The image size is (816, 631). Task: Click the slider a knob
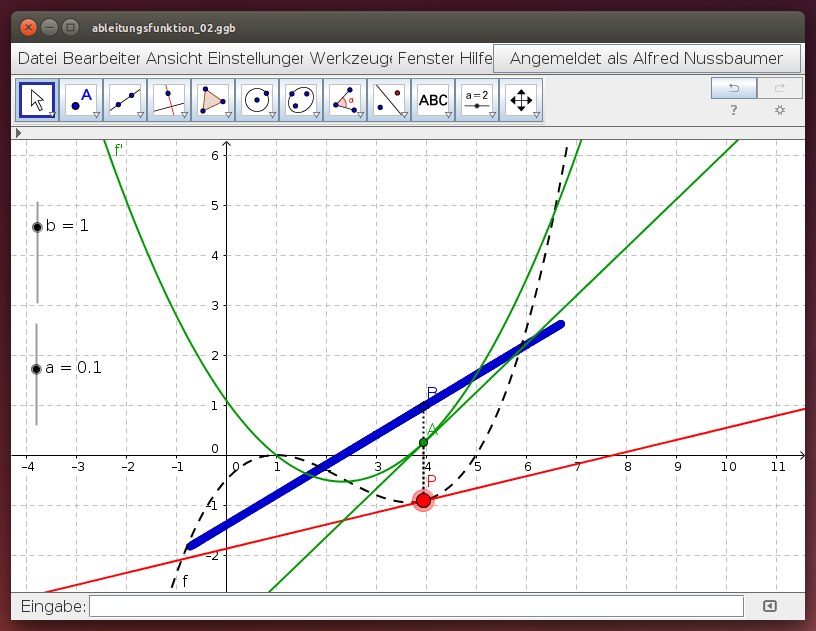pos(36,369)
